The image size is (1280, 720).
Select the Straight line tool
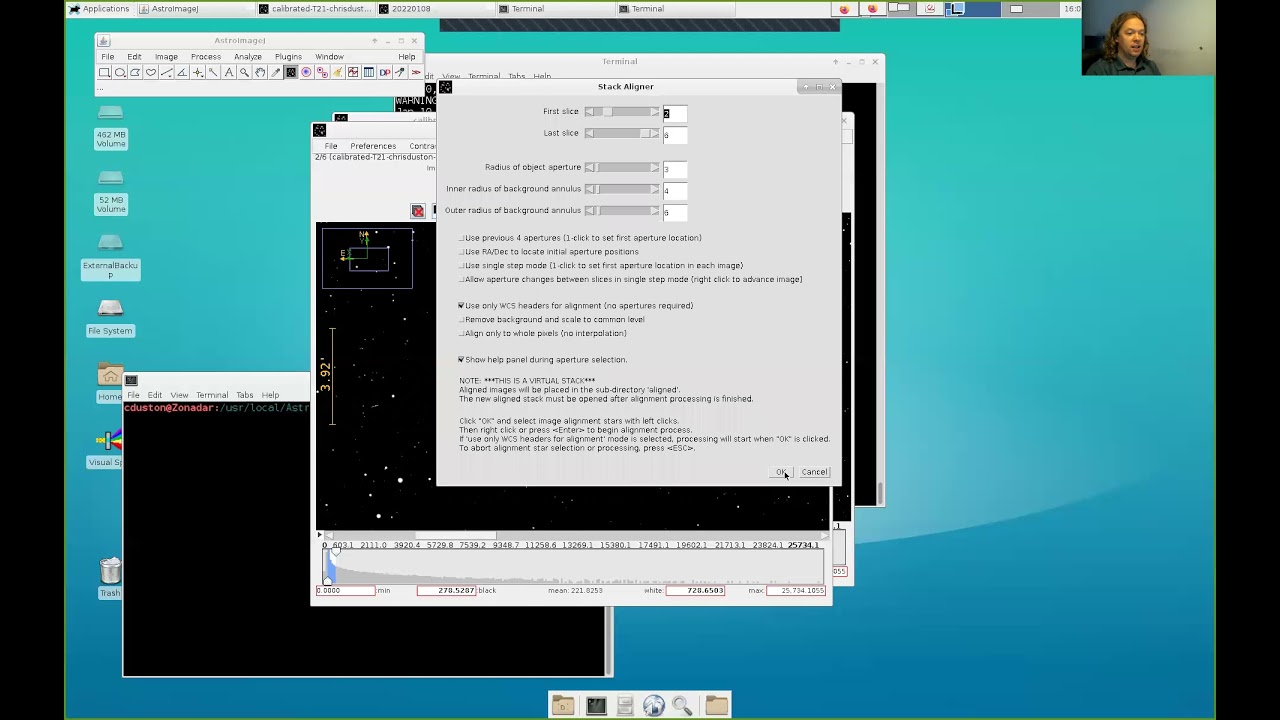[x=167, y=72]
